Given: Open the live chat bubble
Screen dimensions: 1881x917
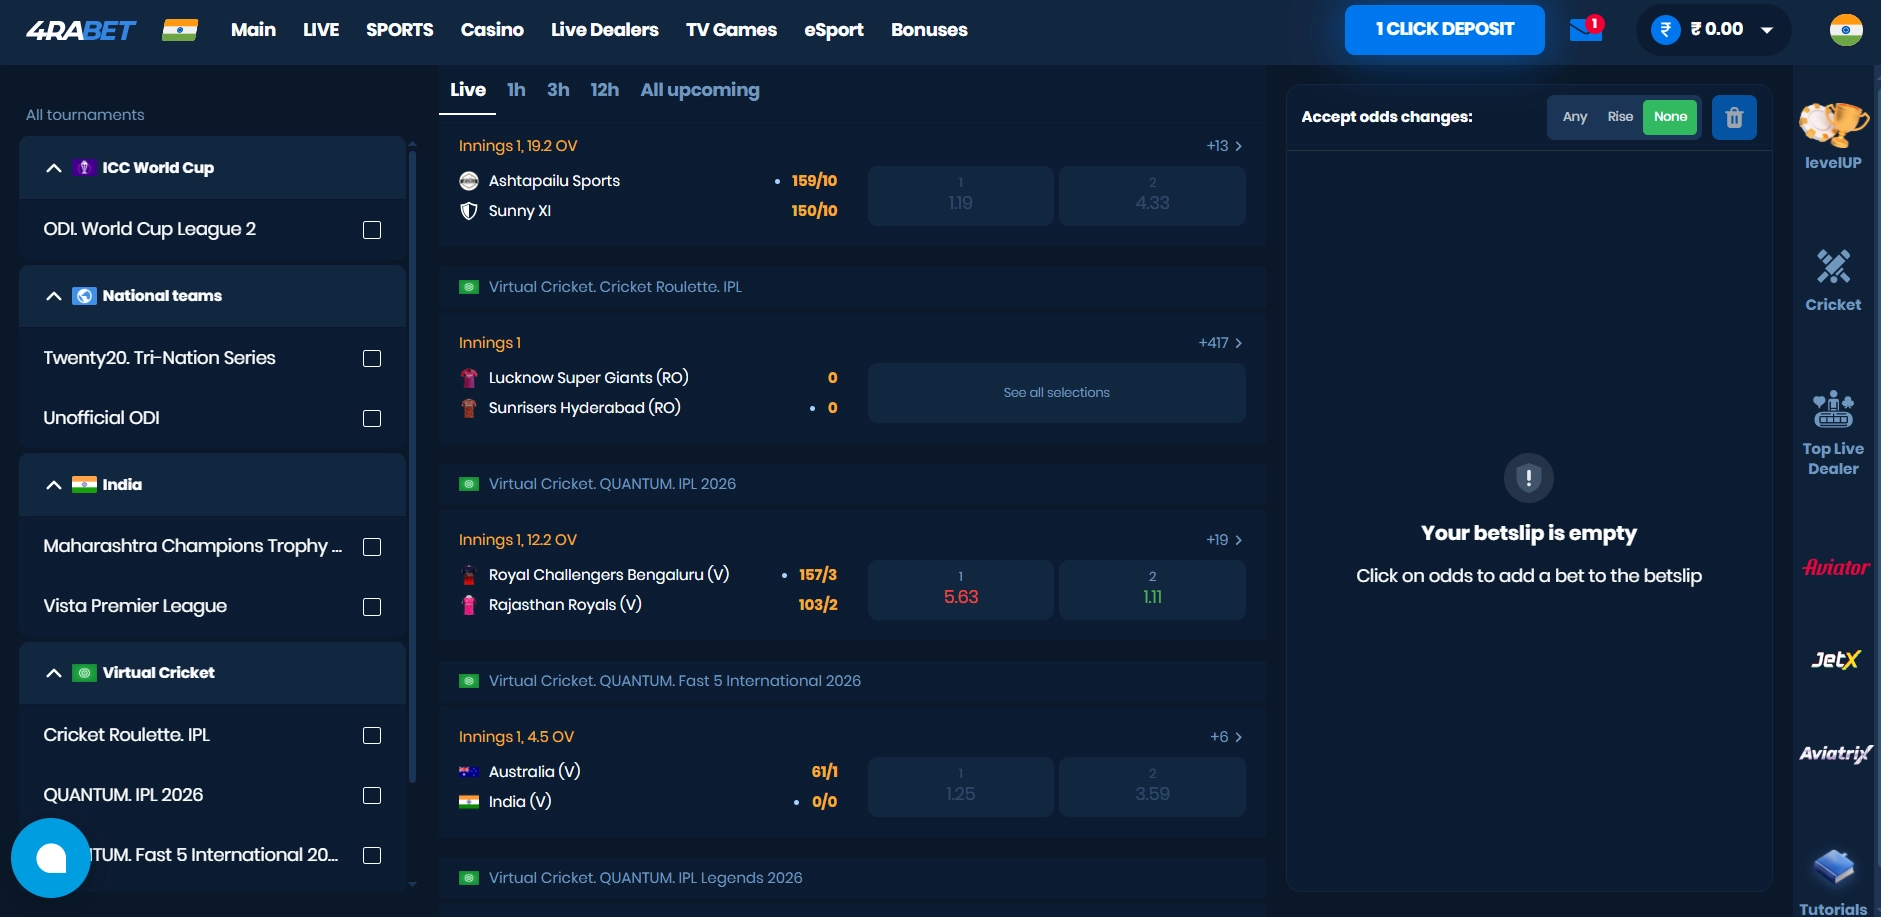Looking at the screenshot, I should click(51, 858).
